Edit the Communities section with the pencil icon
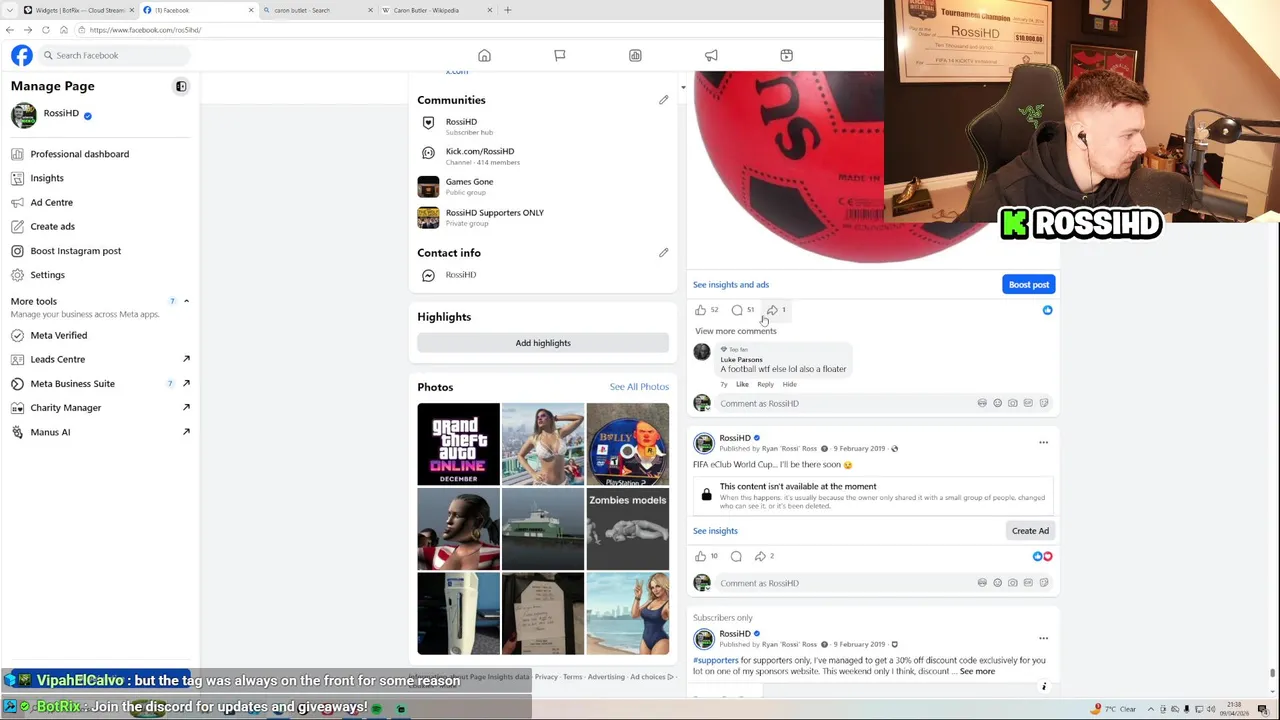Screen dimensions: 1280x720 [663, 100]
